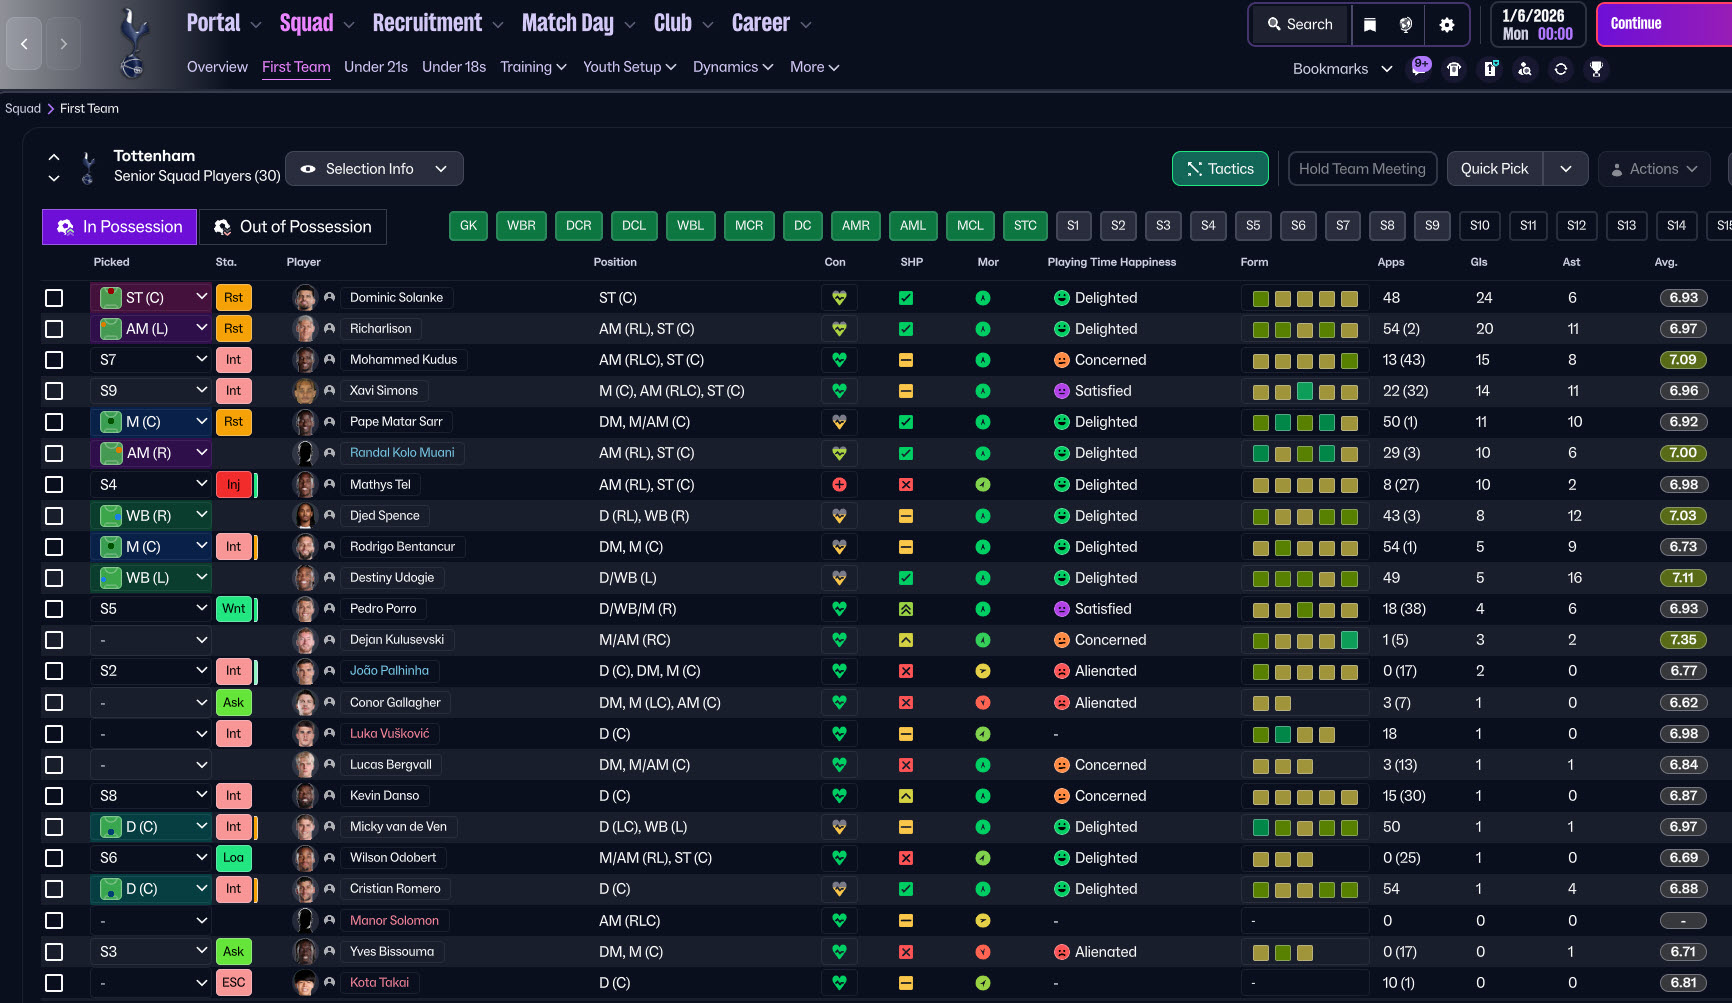
Task: Click the globe world icon near Search
Action: pos(1405,25)
